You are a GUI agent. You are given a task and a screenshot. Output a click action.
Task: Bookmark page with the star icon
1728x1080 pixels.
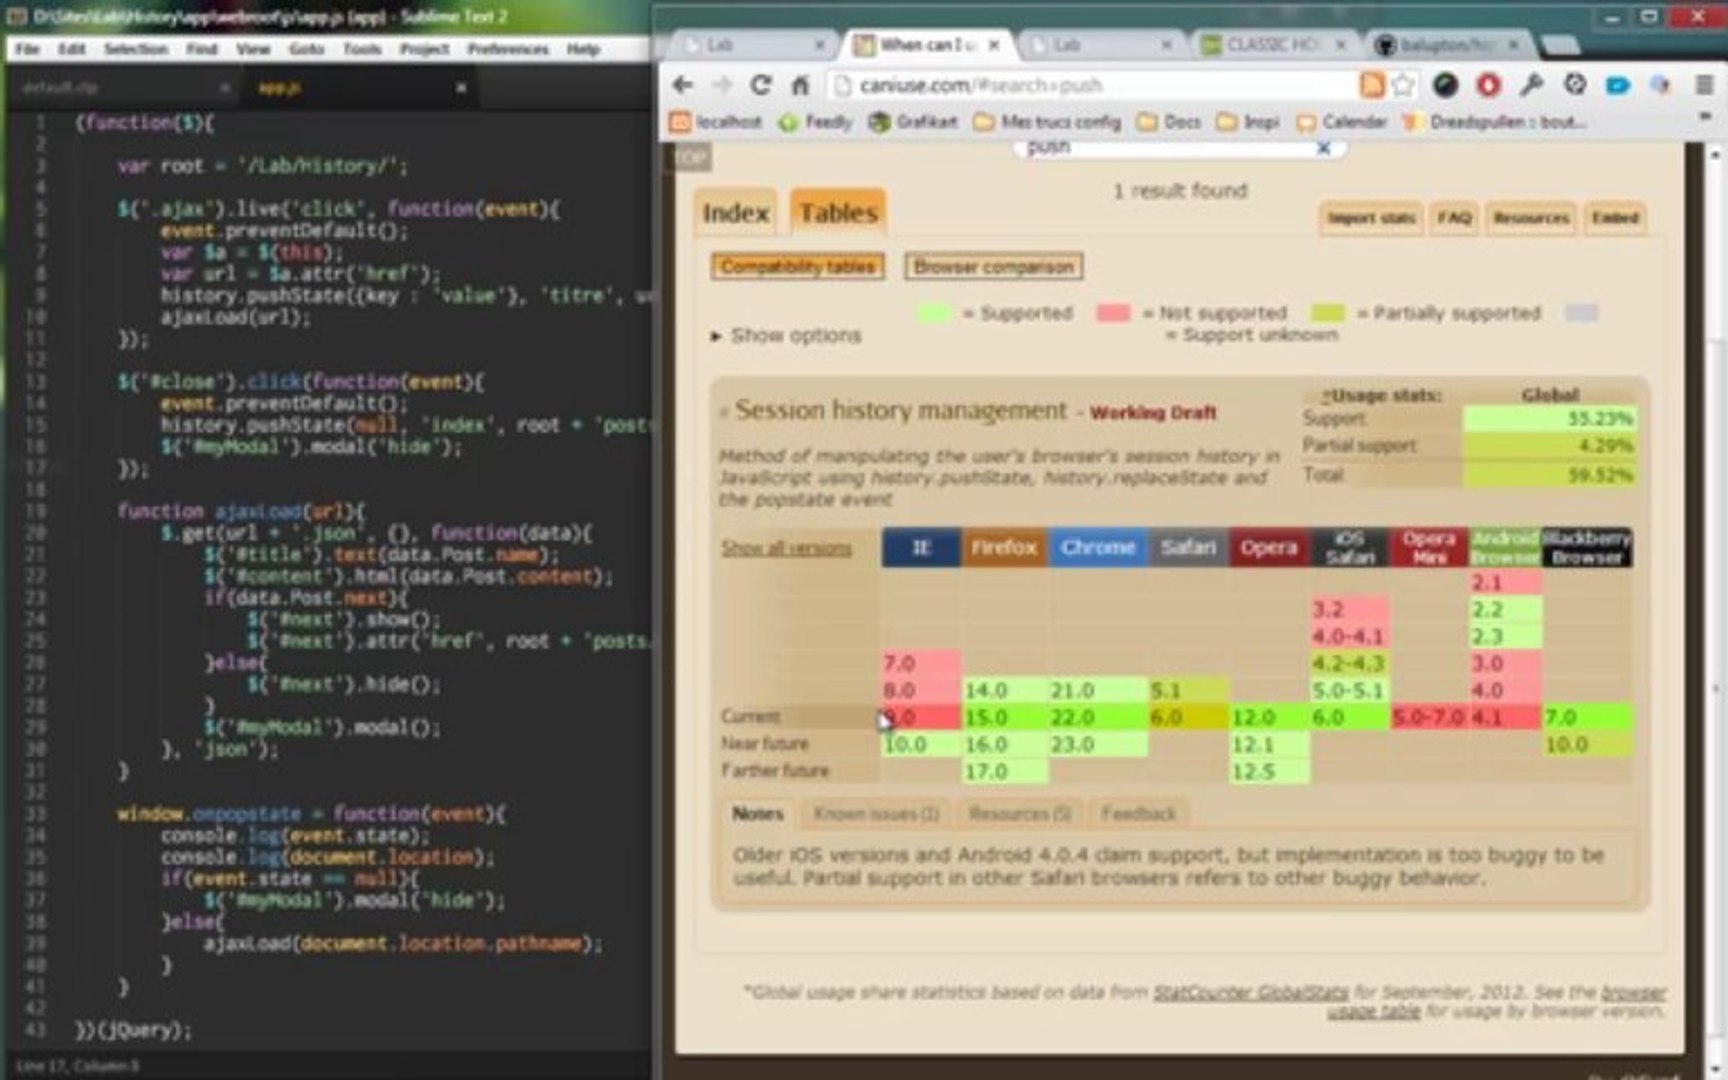click(1403, 85)
